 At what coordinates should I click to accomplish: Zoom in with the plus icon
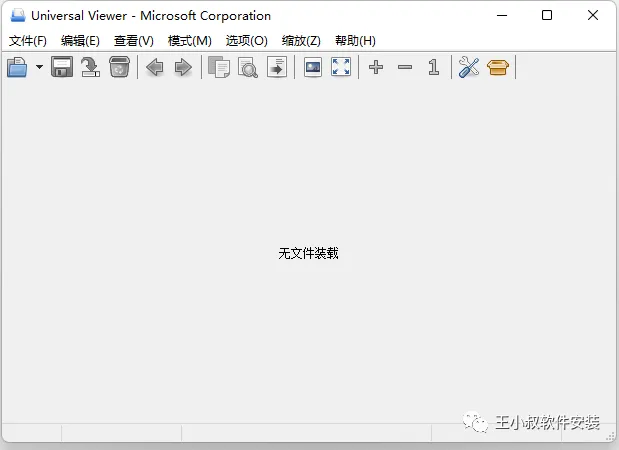click(376, 67)
